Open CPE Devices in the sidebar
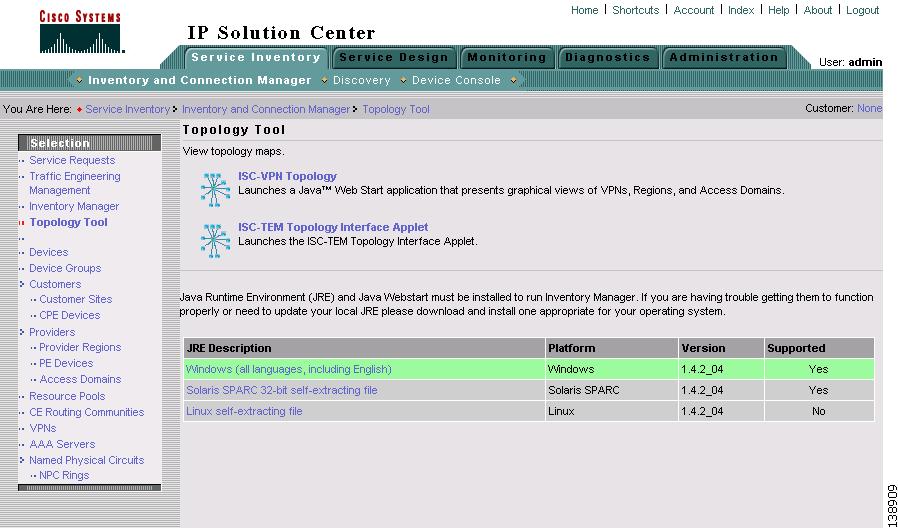This screenshot has height=528, width=898. tap(70, 315)
